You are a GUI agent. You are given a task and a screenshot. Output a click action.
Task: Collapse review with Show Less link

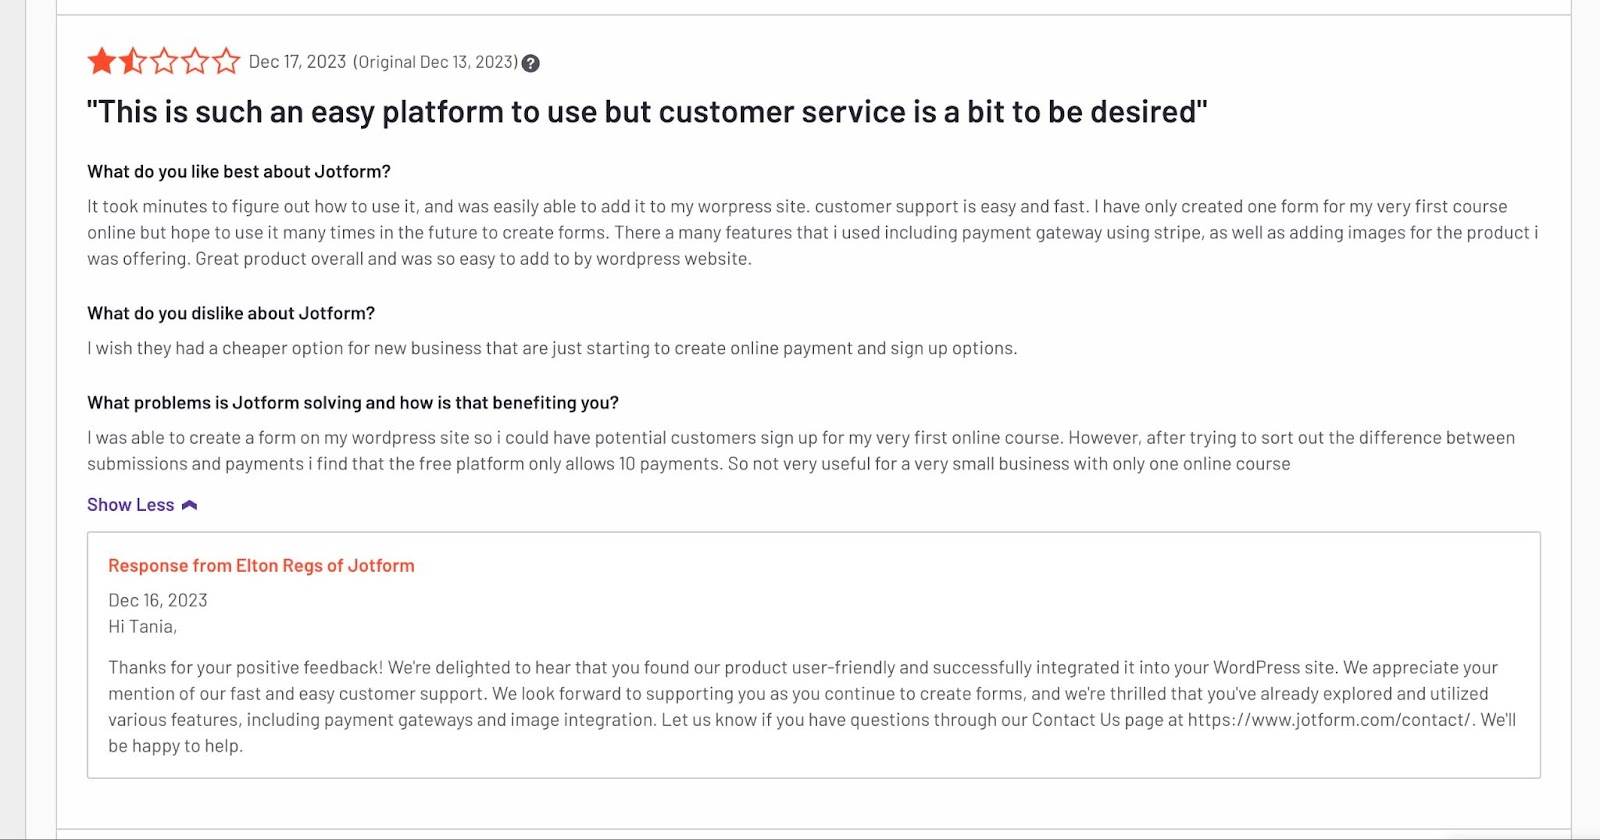[131, 505]
